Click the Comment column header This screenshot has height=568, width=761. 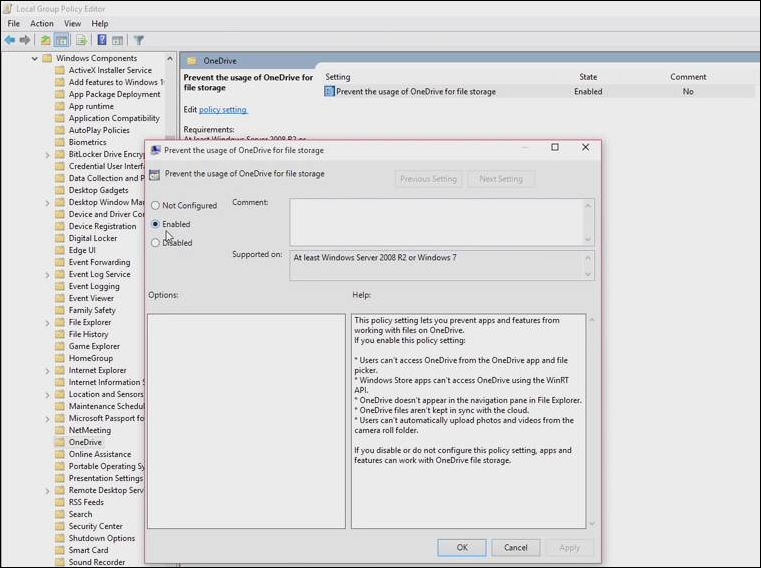tap(688, 77)
